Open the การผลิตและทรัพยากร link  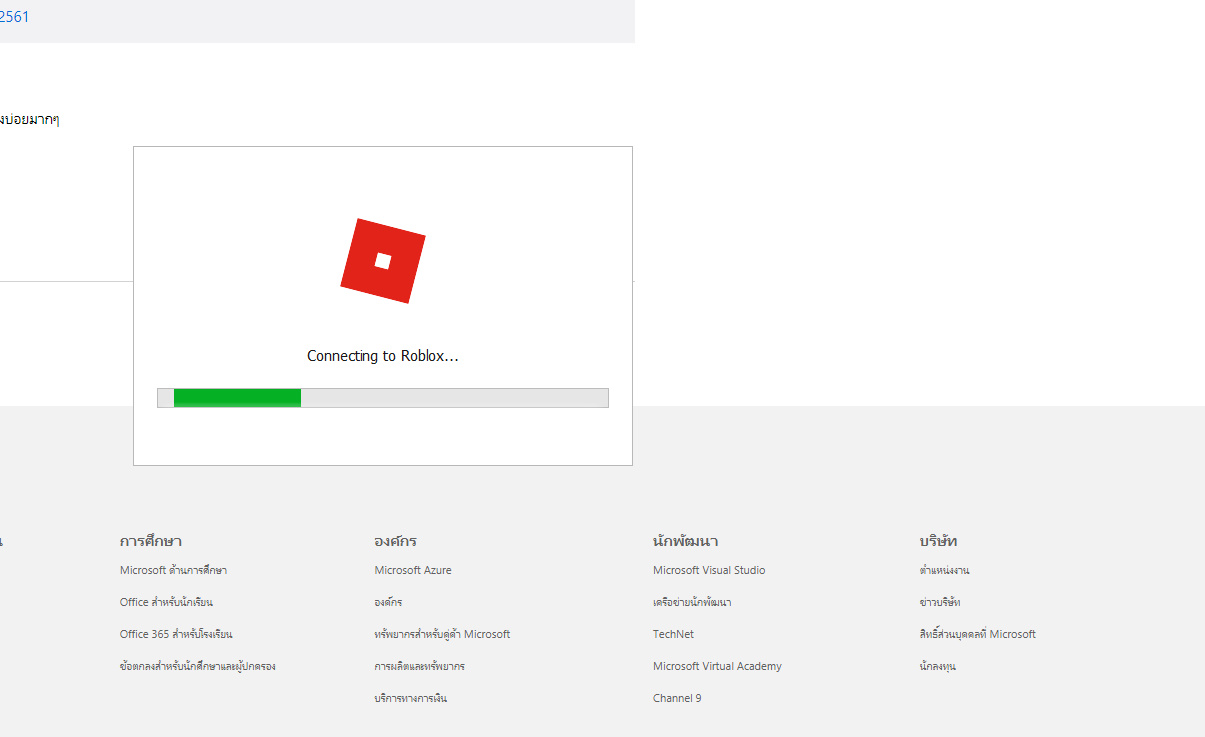point(419,666)
